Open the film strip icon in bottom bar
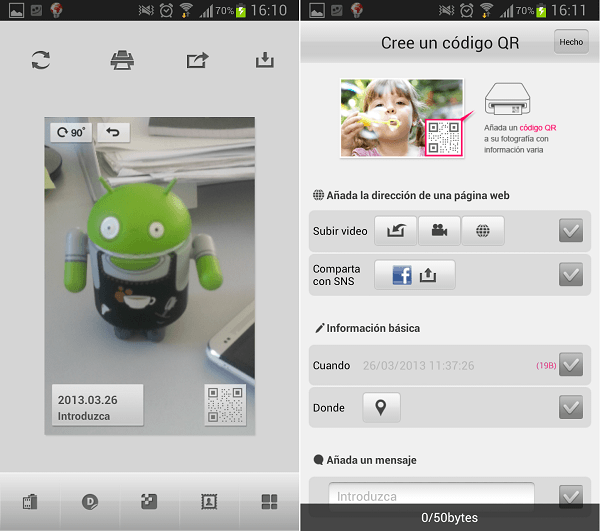 click(x=30, y=502)
